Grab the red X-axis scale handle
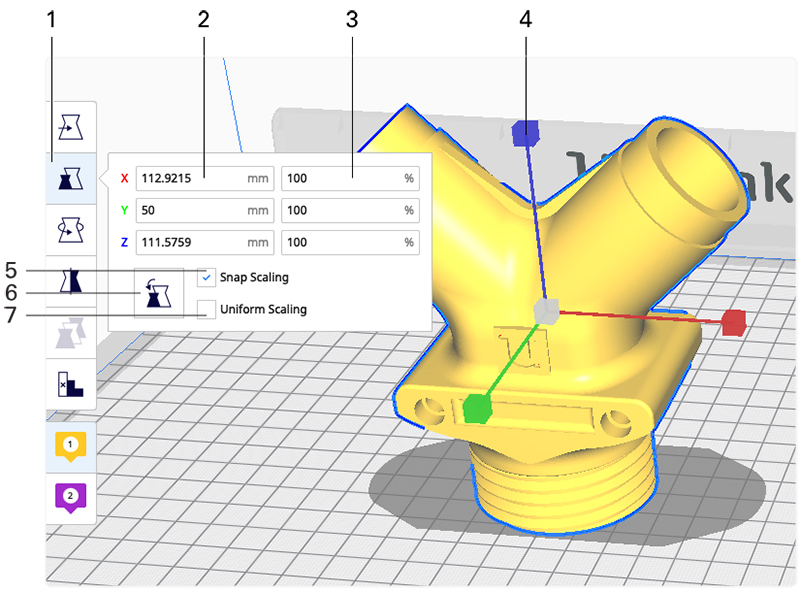This screenshot has width=800, height=592. tap(733, 321)
